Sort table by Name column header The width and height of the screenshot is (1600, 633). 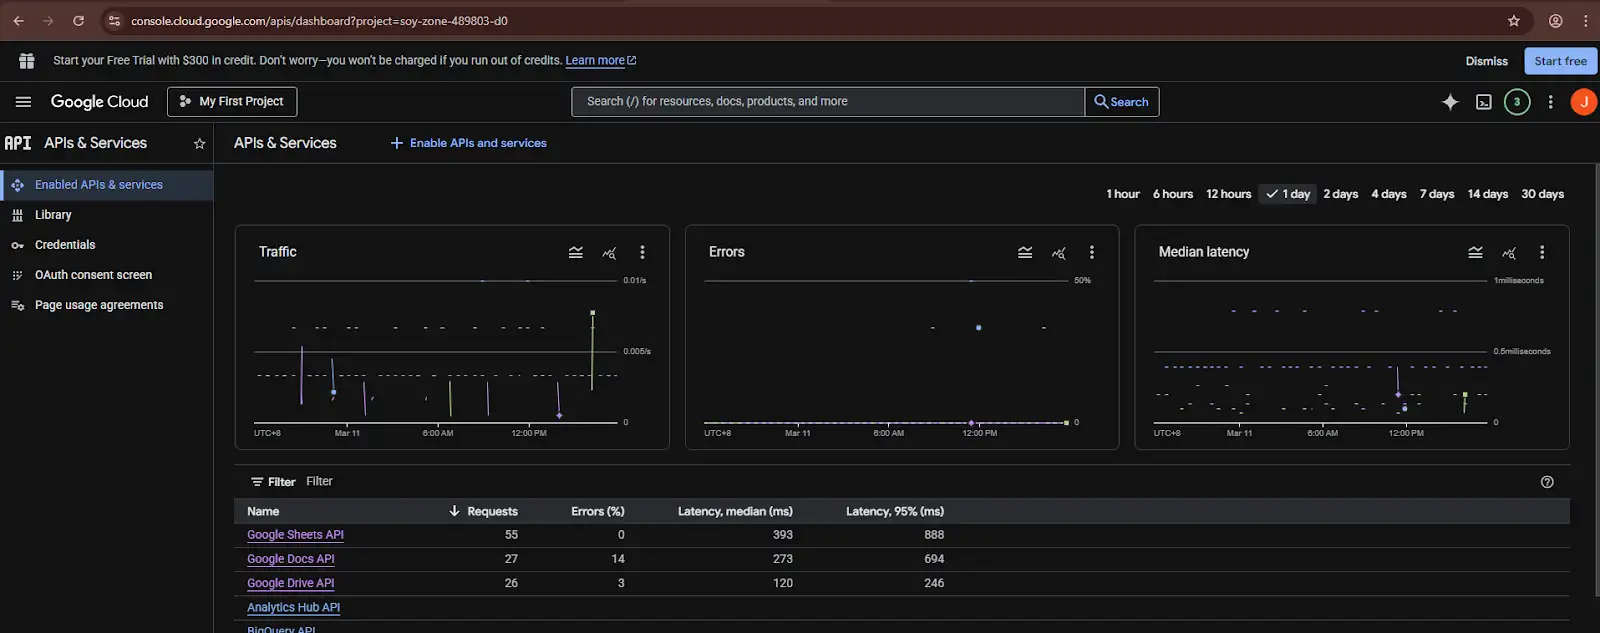(x=263, y=511)
